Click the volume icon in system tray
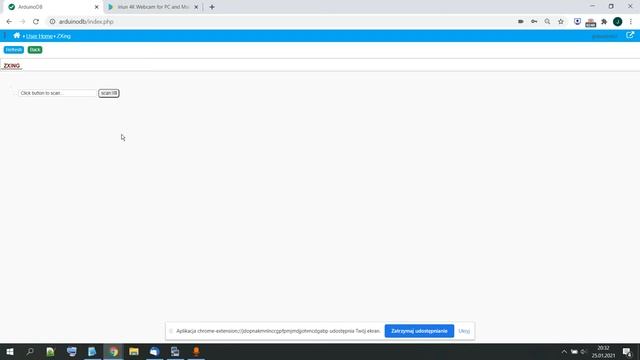The height and width of the screenshot is (360, 640). click(x=584, y=351)
